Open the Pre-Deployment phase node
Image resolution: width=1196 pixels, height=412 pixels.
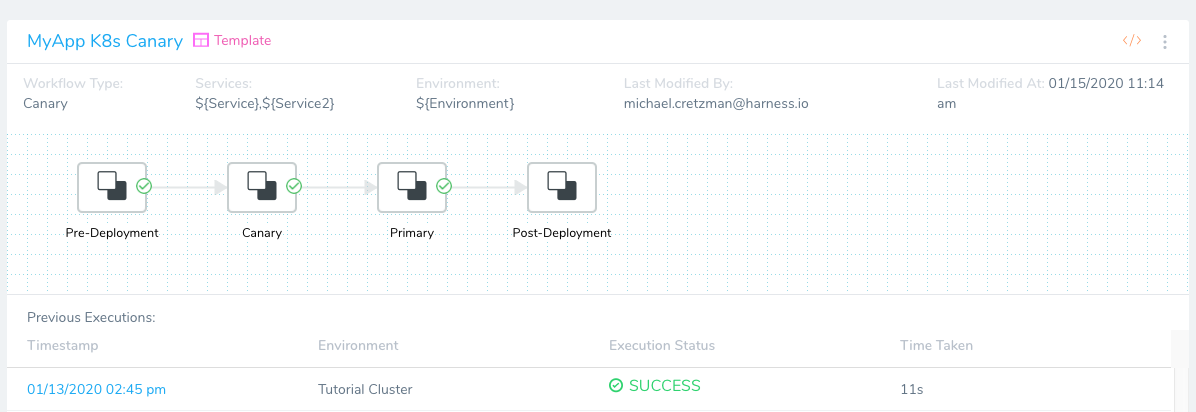[112, 187]
